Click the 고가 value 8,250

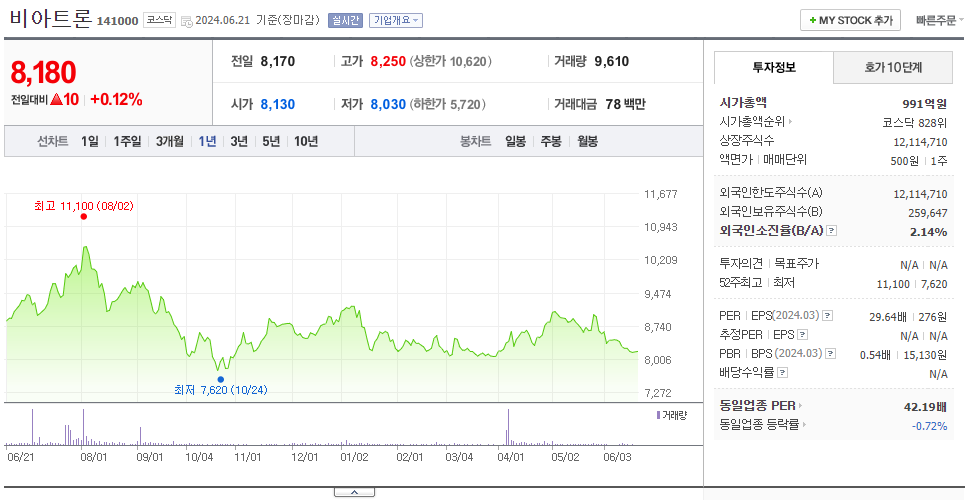click(388, 61)
